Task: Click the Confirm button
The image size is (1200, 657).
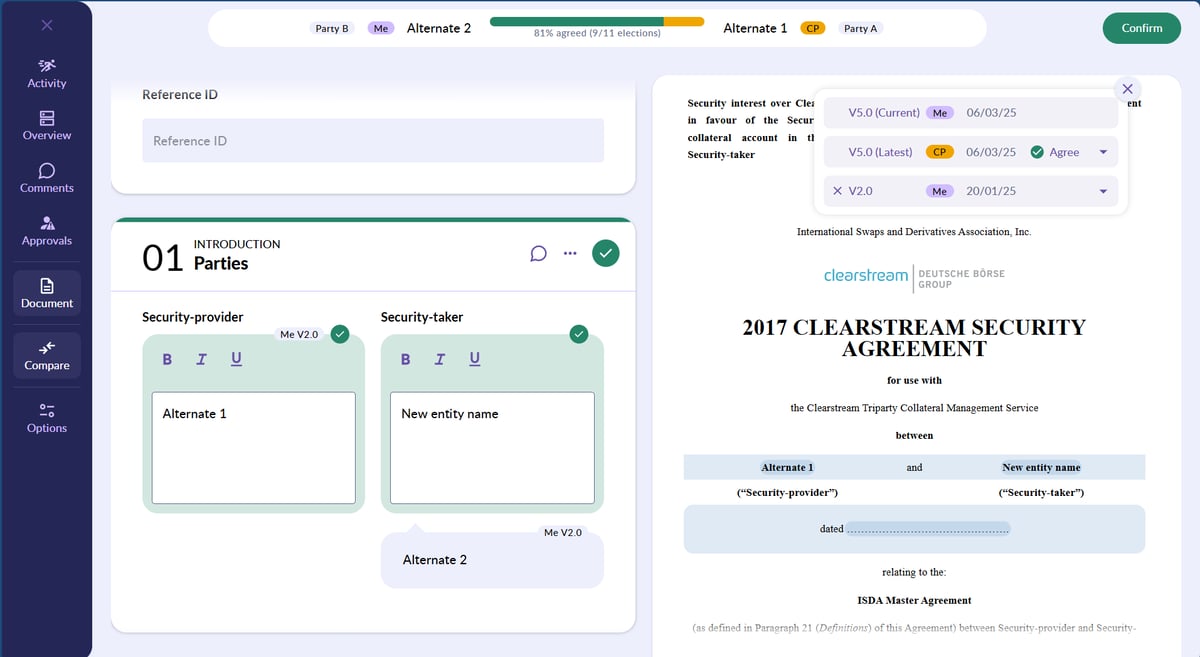Action: pos(1141,28)
